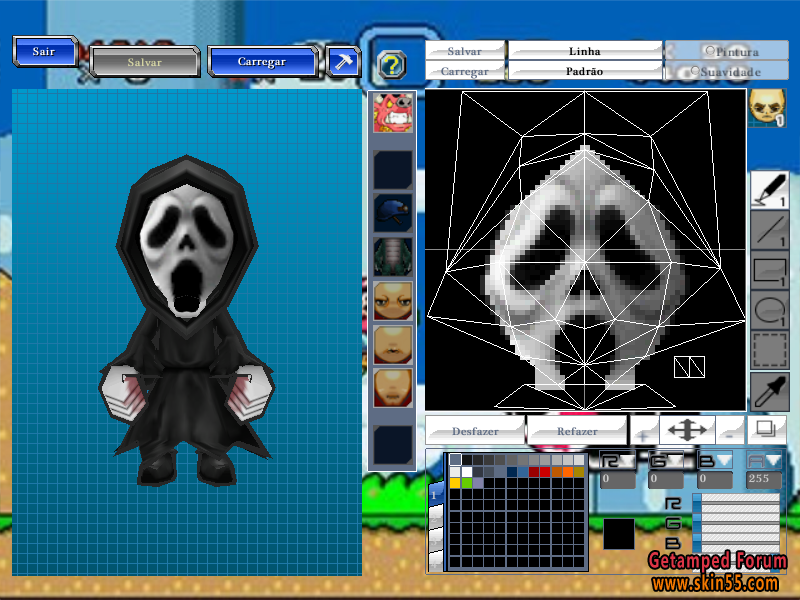The width and height of the screenshot is (800, 600).
Task: Click the blue Carregar button beside the hammer
Action: click(x=263, y=61)
